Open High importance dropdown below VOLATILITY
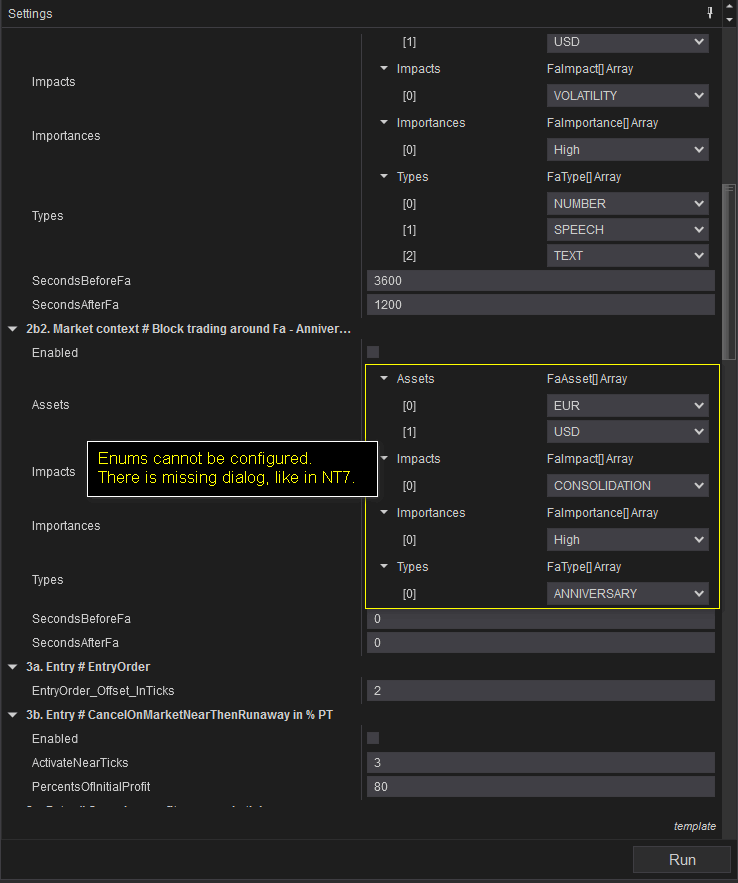The width and height of the screenshot is (738, 883). 627,150
